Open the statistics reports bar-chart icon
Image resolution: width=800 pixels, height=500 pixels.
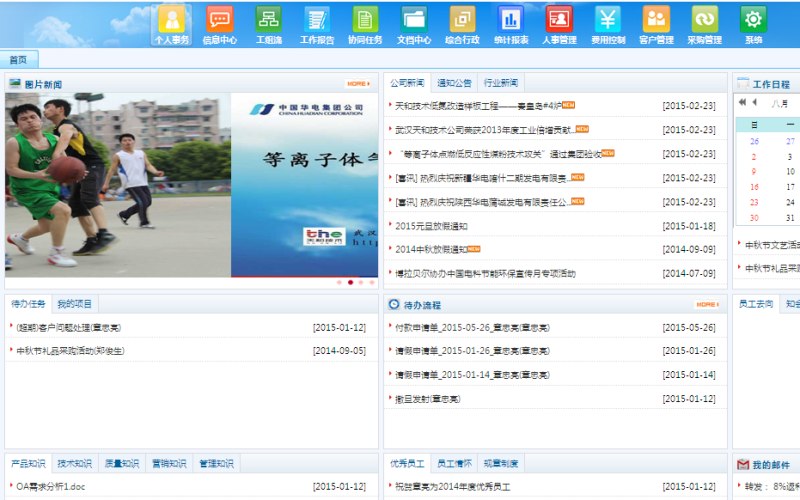click(x=511, y=25)
